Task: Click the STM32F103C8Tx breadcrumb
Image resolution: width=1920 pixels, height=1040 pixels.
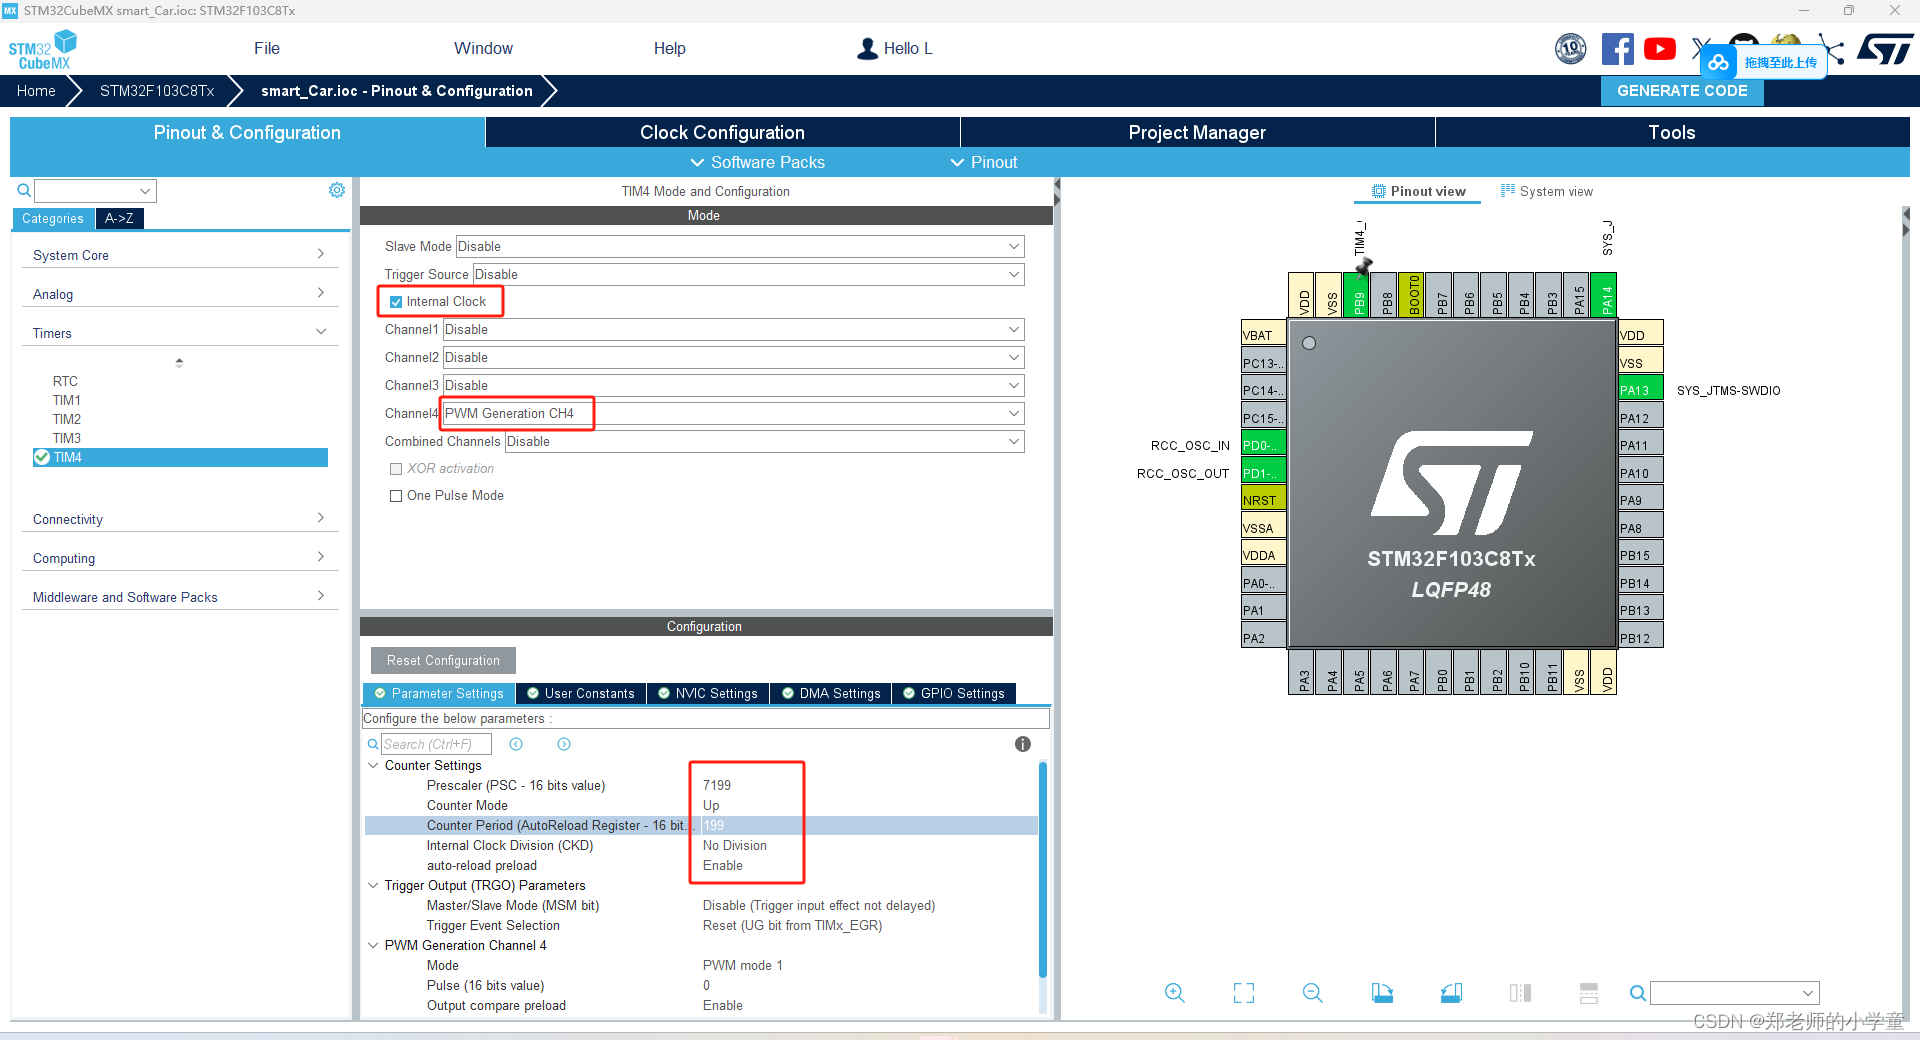Action: click(x=157, y=91)
